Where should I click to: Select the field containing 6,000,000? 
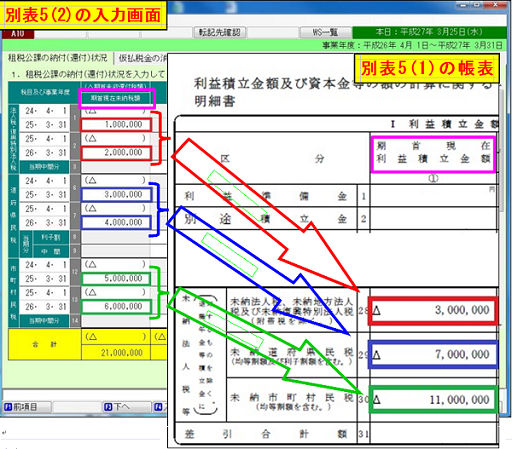pos(116,307)
